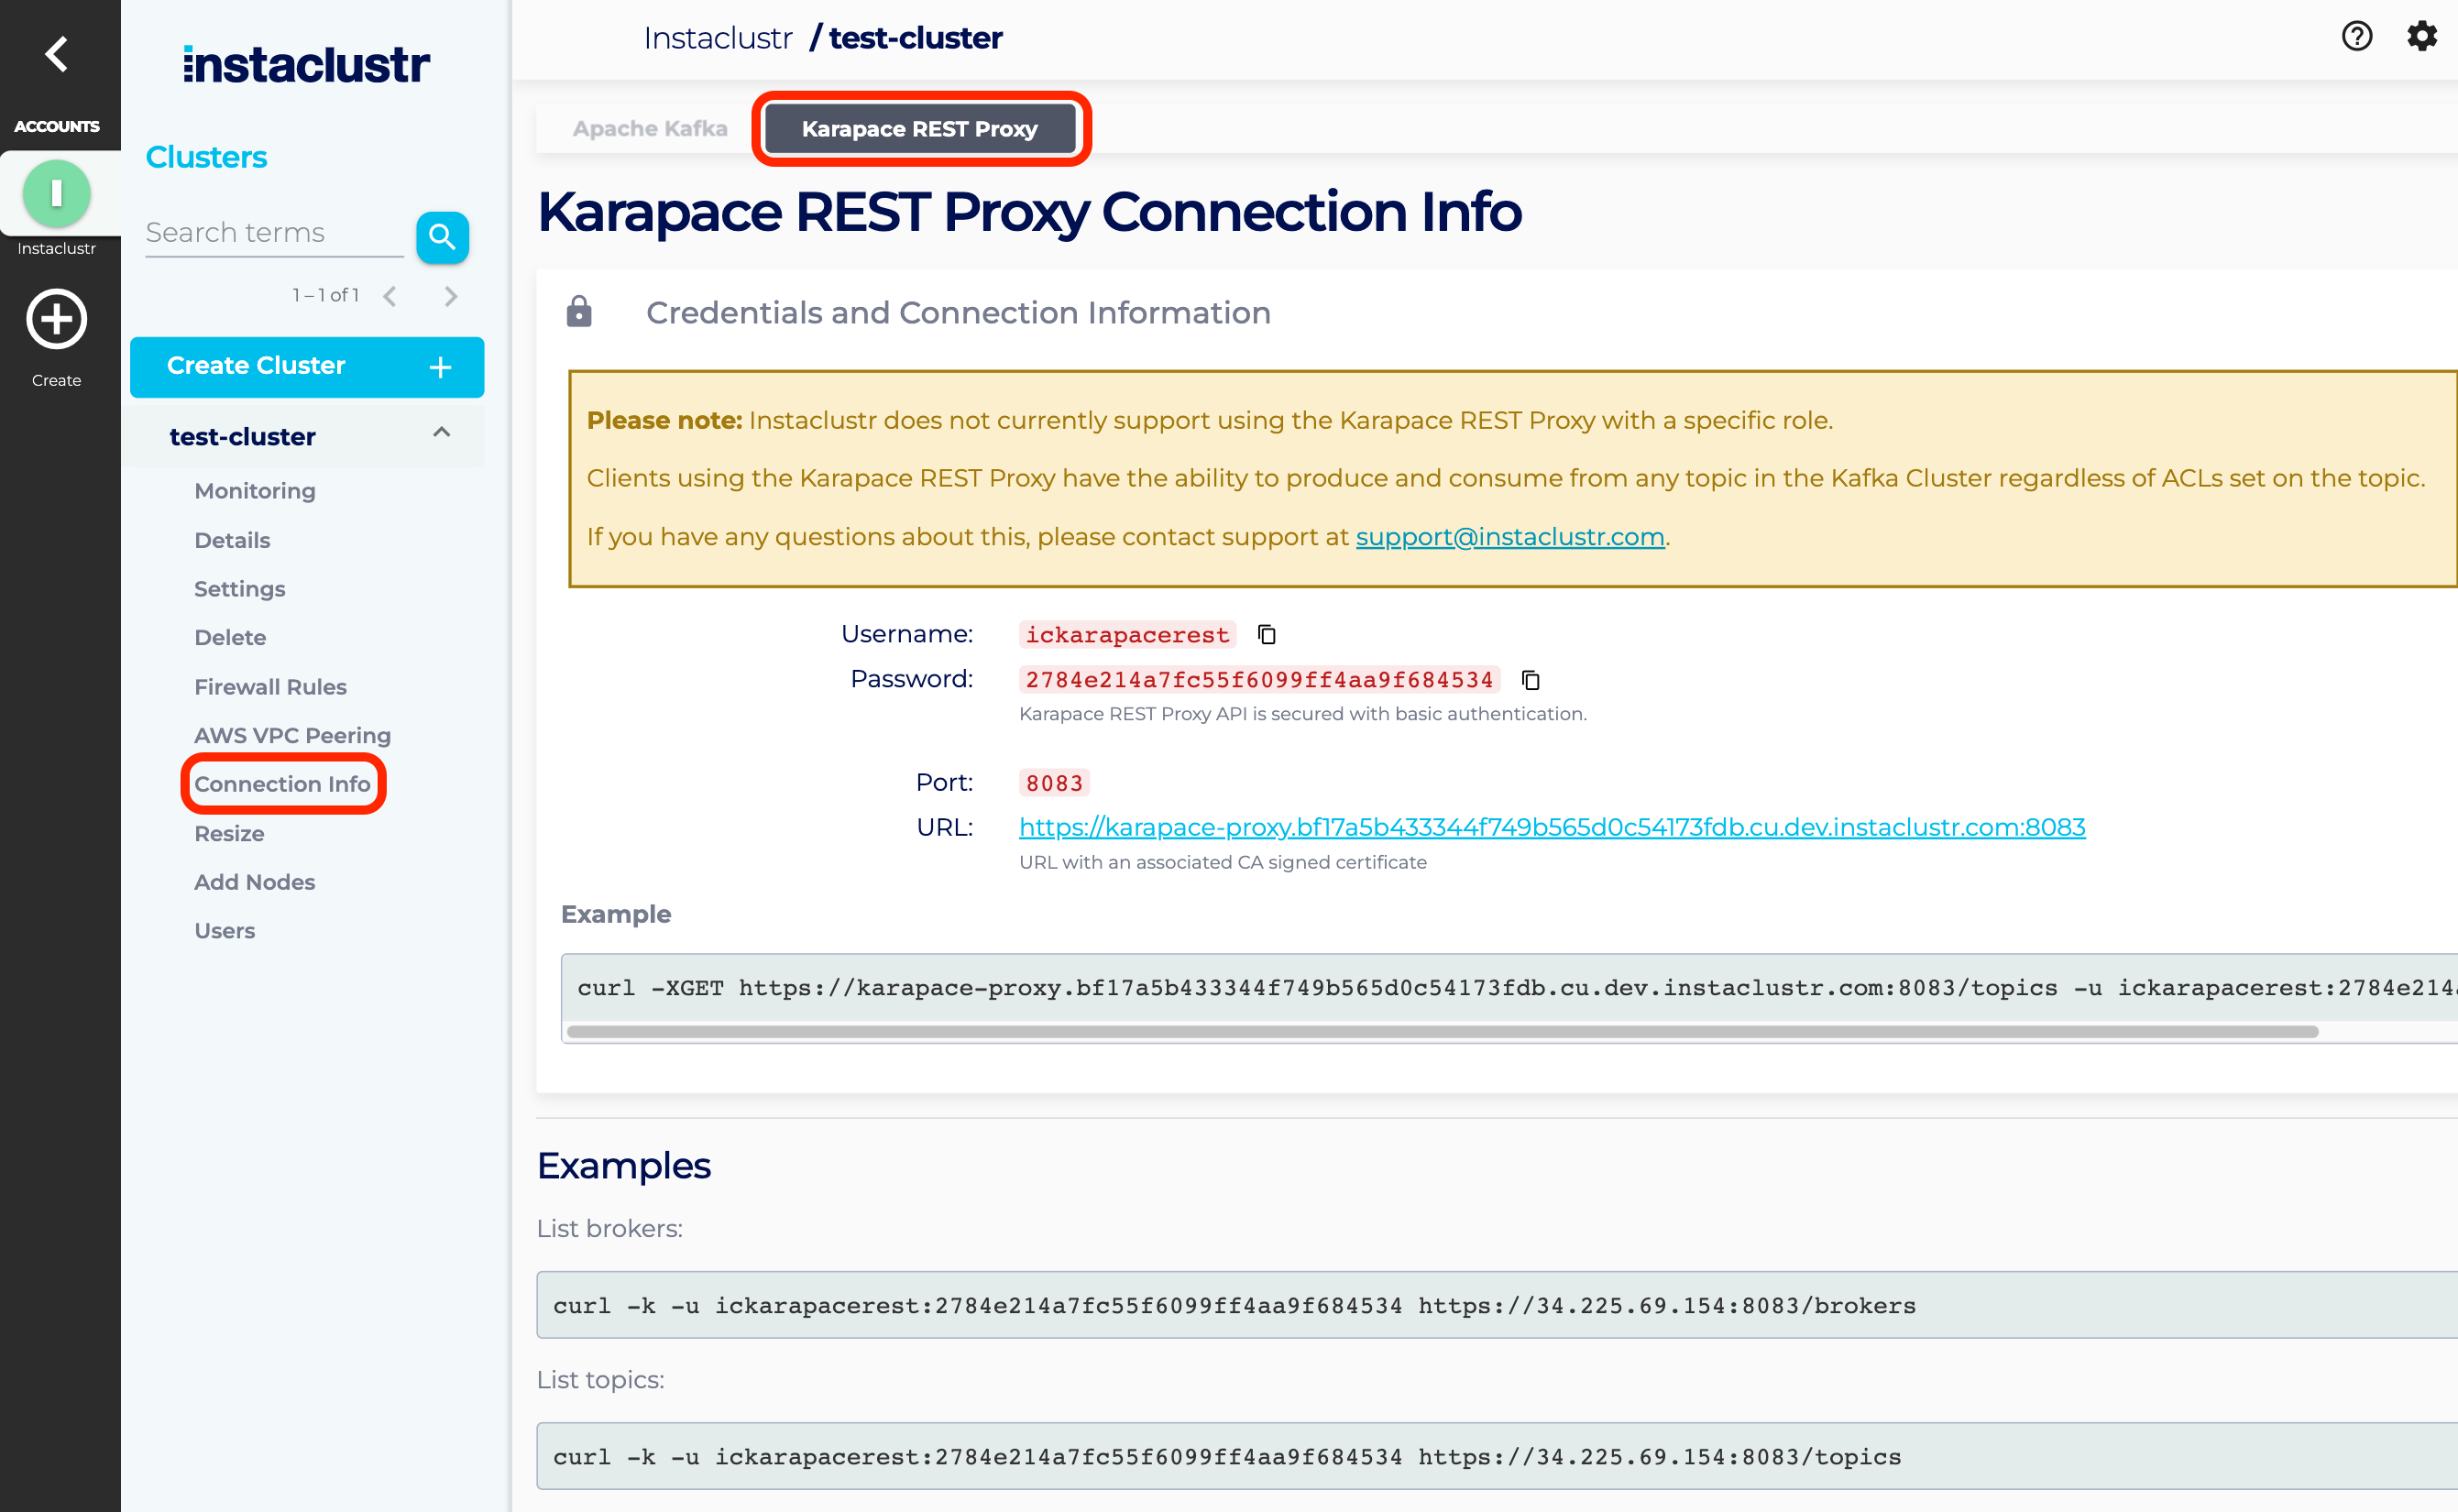Click the back arrow above Accounts
The image size is (2458, 1512).
(56, 54)
